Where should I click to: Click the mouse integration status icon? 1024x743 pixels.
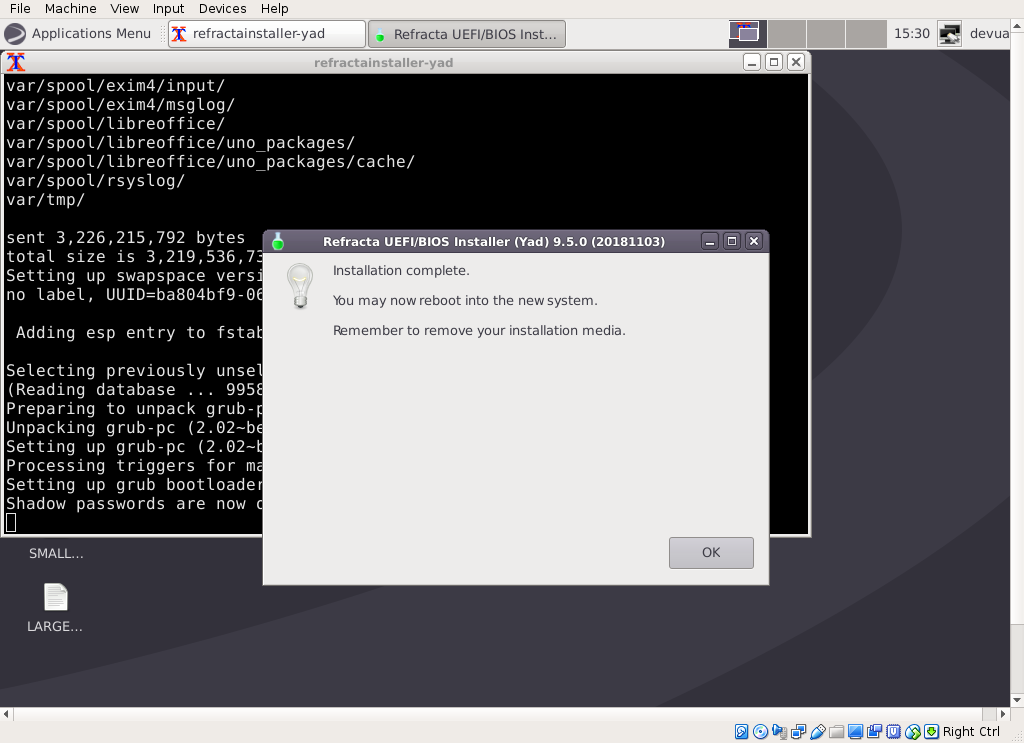913,732
